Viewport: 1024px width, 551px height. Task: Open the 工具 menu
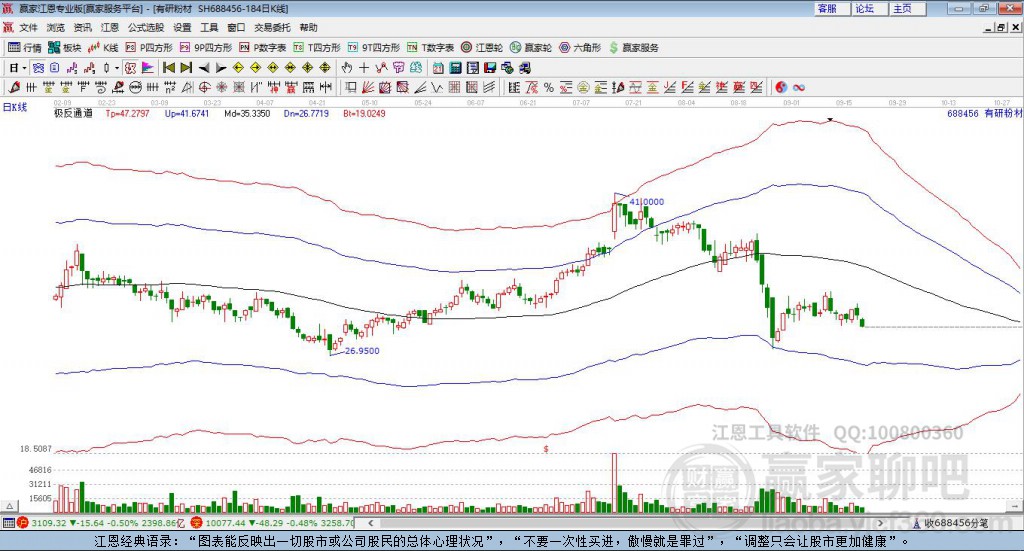pos(209,27)
